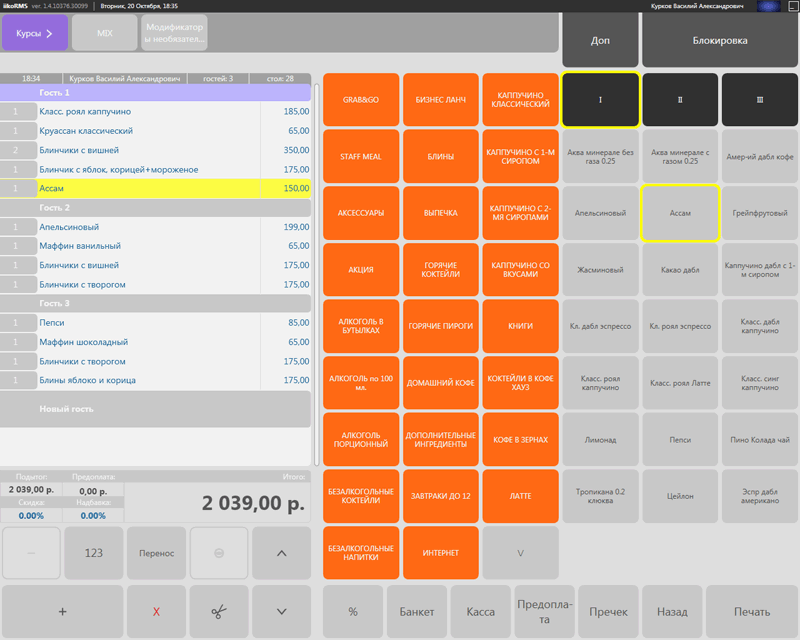The width and height of the screenshot is (800, 640).
Task: Open the БЛИНЫ menu category
Action: (x=441, y=156)
